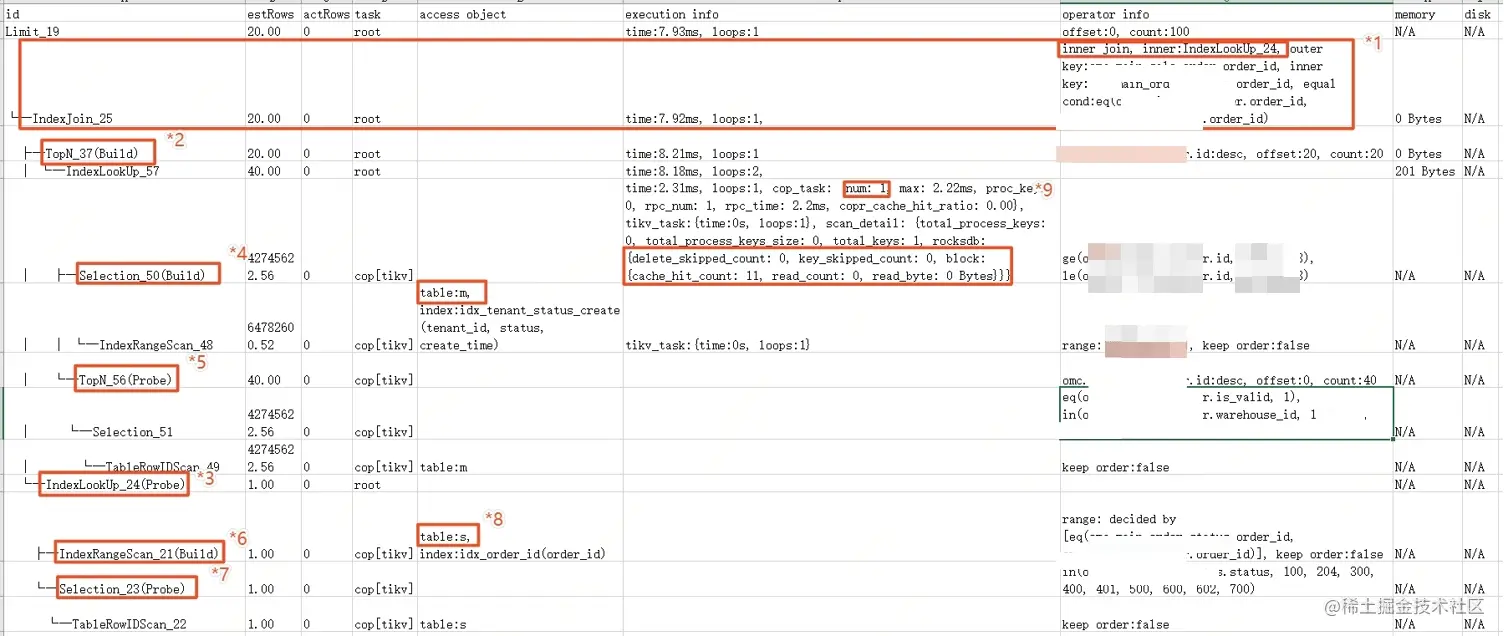Click the "time:8.18ms, loops:2," cell
1504x636 pixels.
pos(840,171)
